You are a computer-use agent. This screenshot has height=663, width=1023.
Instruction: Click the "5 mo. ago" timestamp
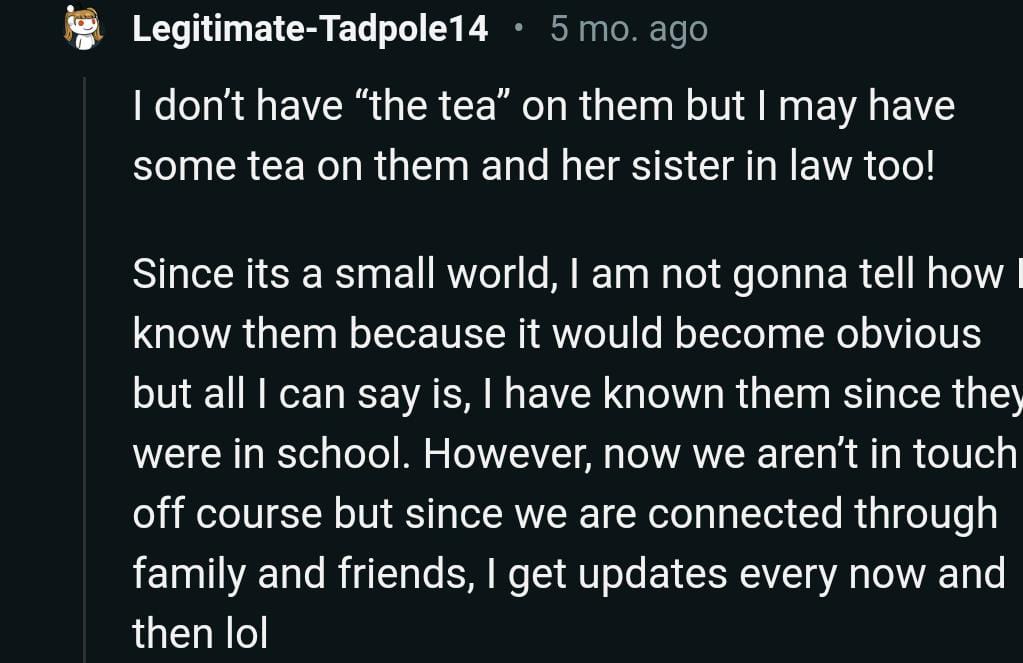628,29
